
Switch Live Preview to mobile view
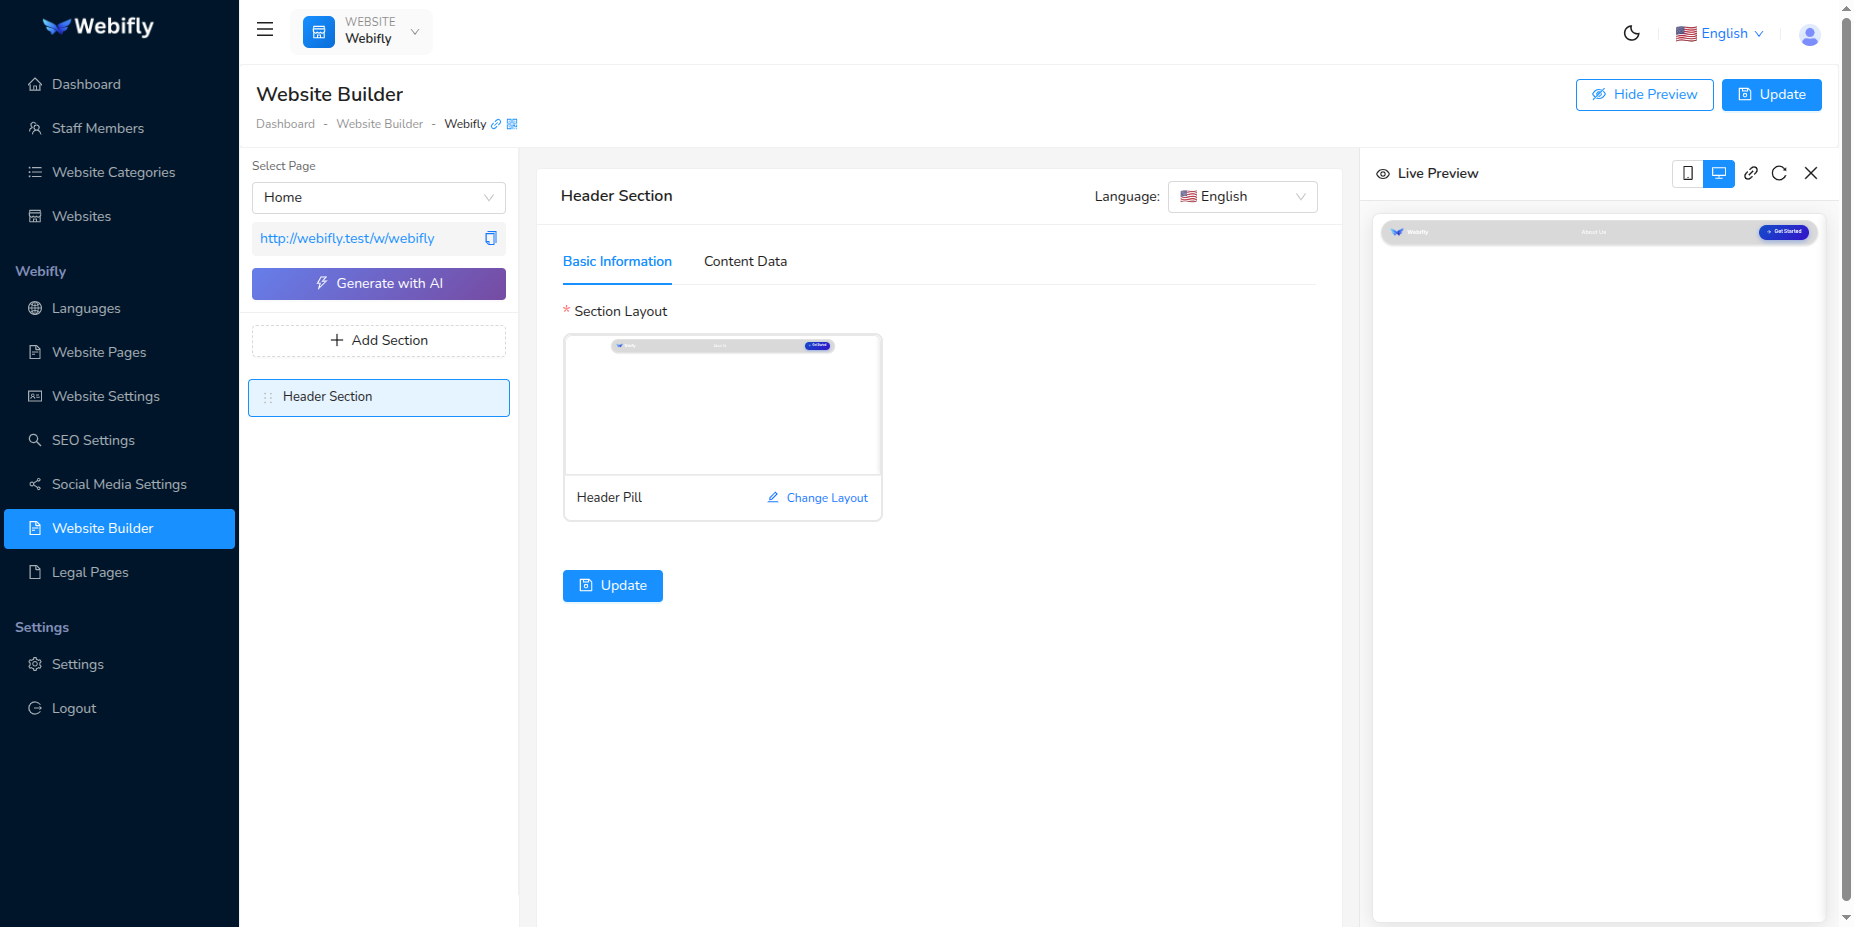click(1689, 173)
